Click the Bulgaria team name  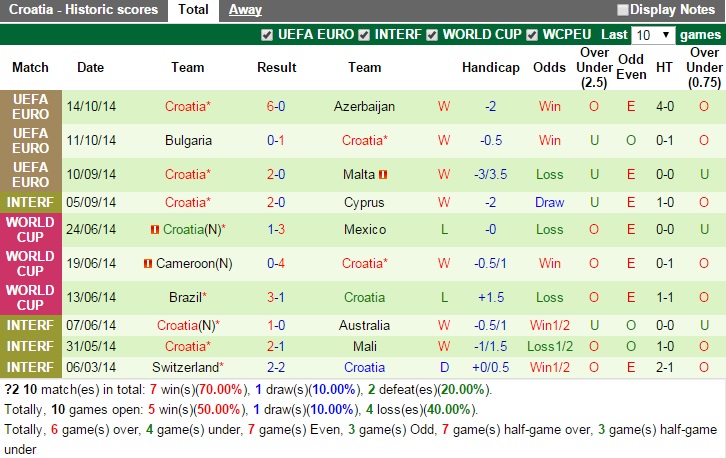pos(188,140)
